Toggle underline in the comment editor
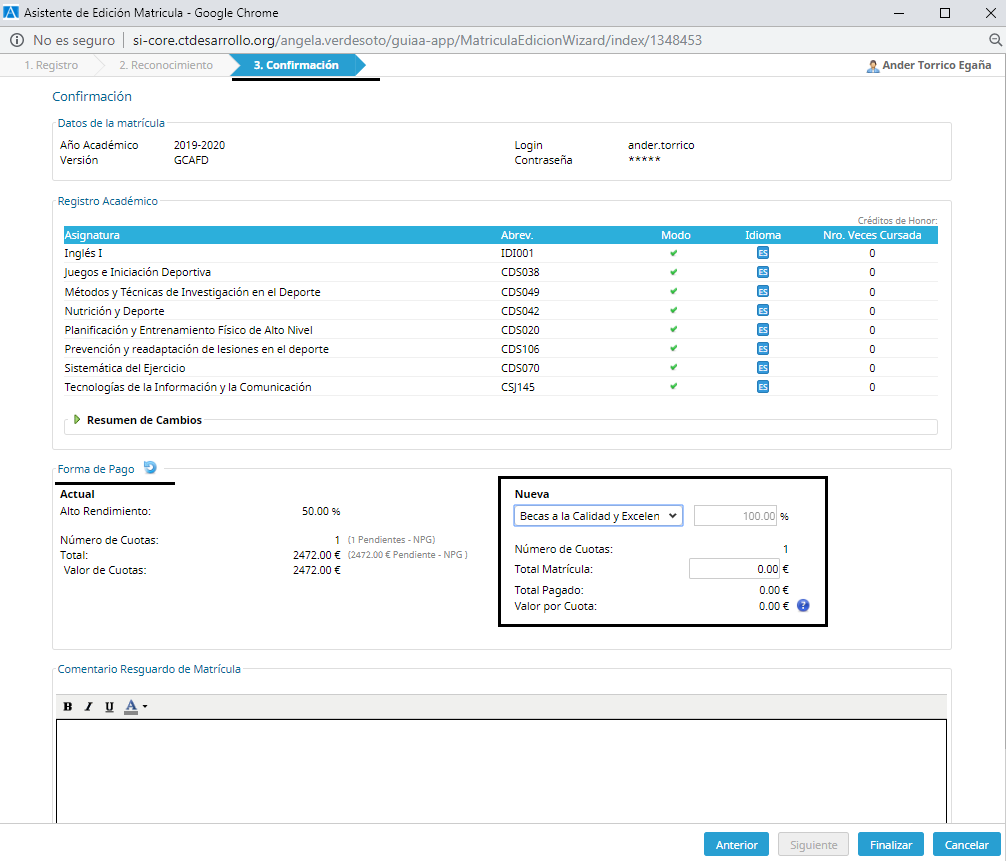Screen dimensions: 1006x861 pos(109,707)
